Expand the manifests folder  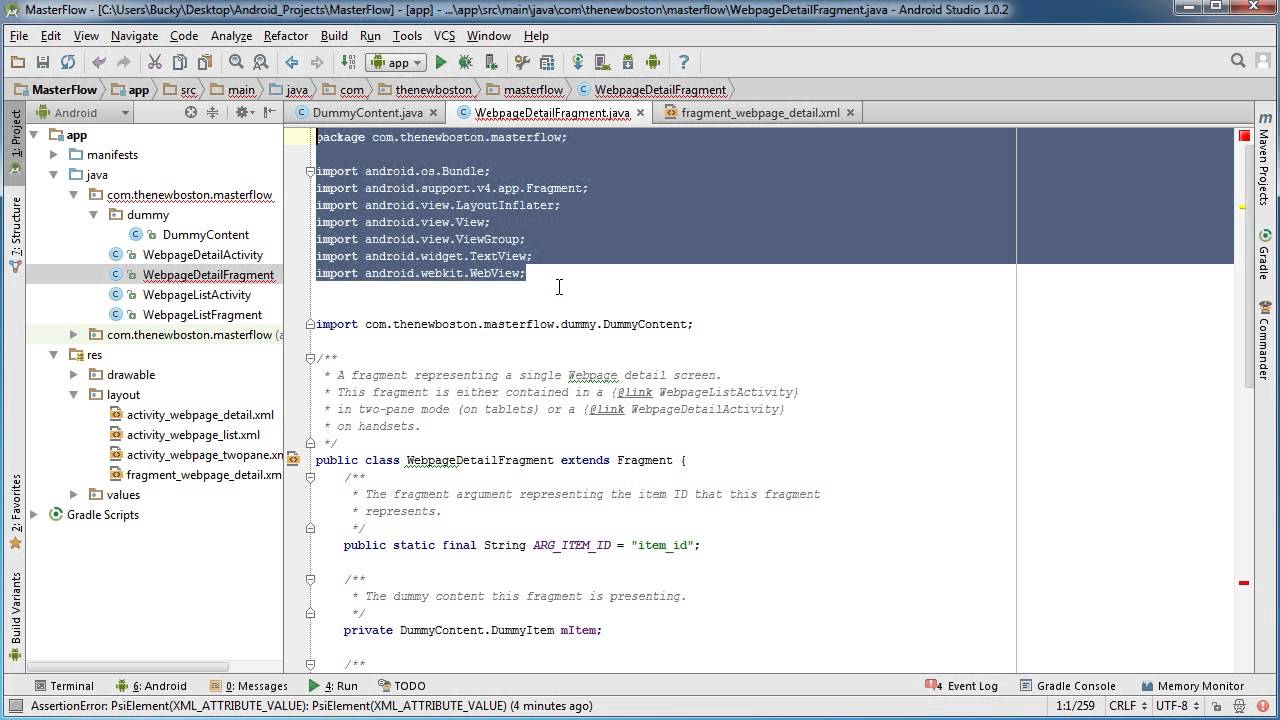click(54, 155)
